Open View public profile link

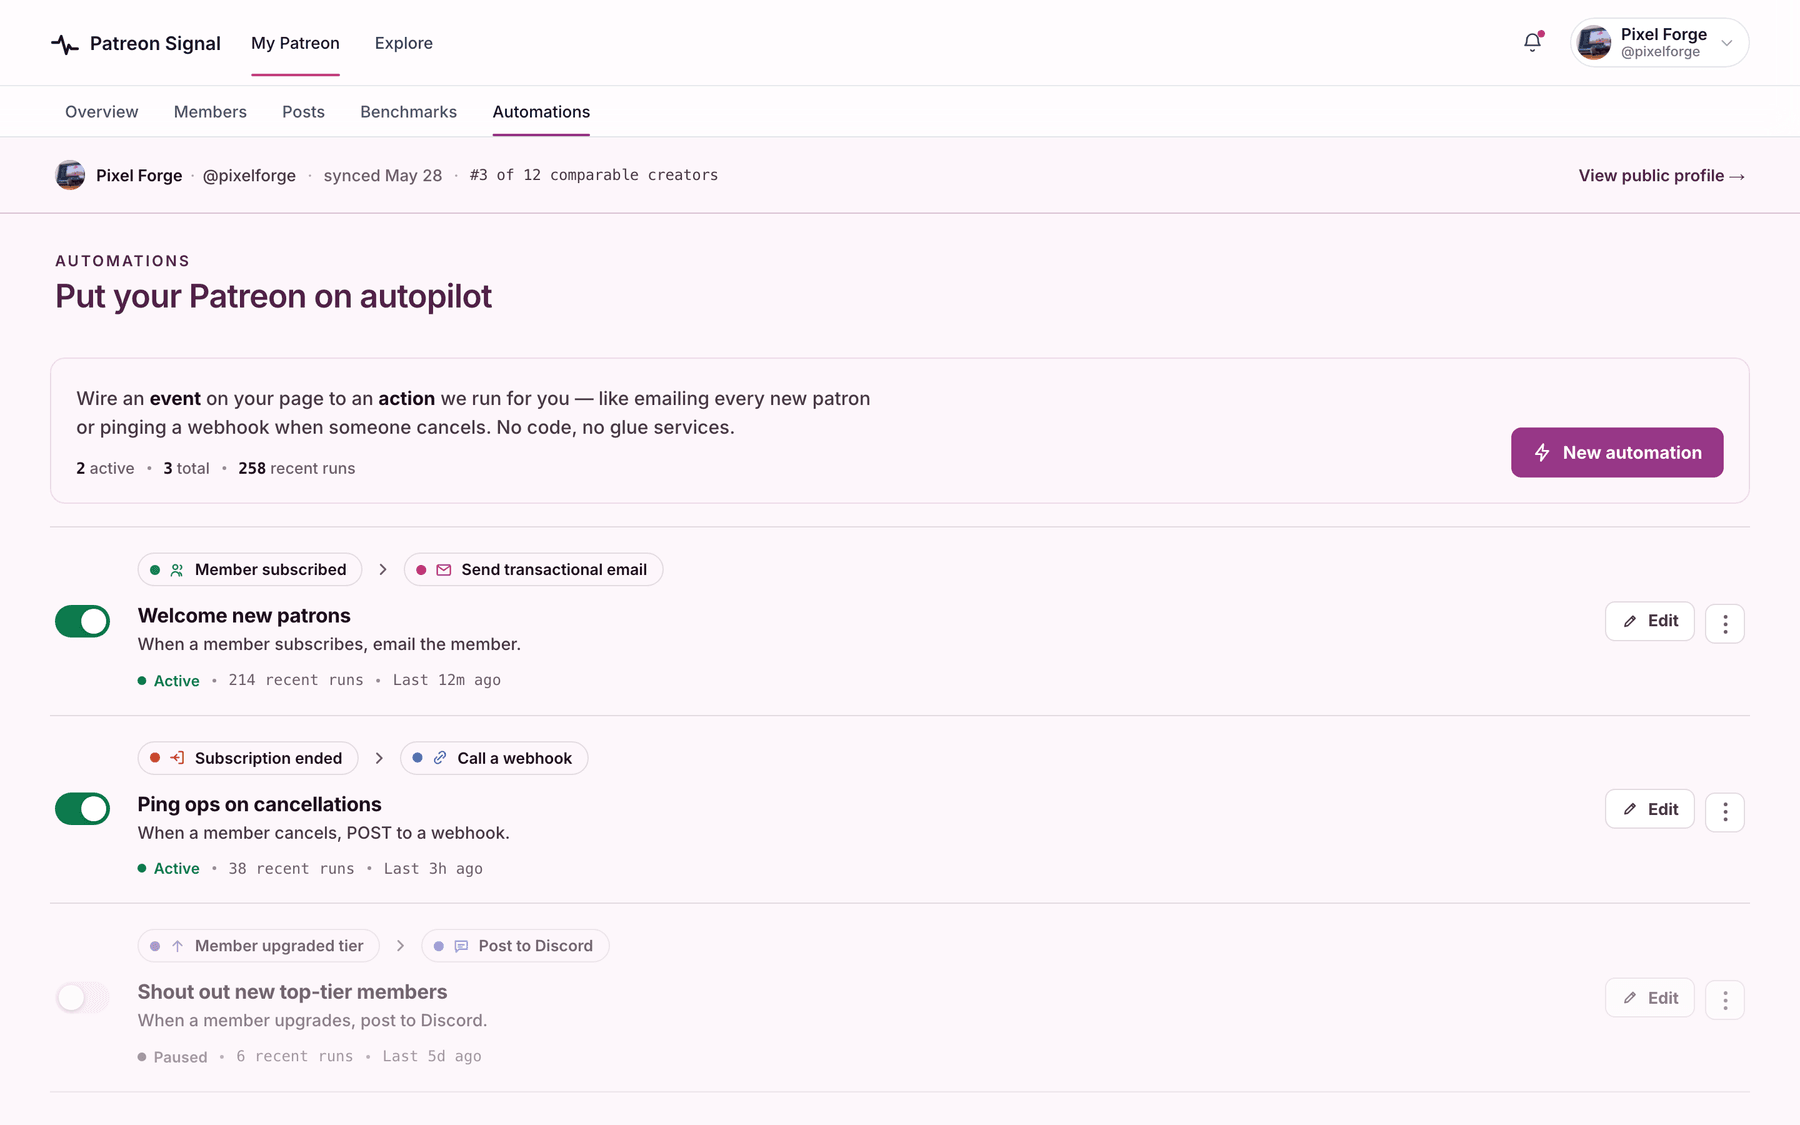pyautogui.click(x=1661, y=175)
